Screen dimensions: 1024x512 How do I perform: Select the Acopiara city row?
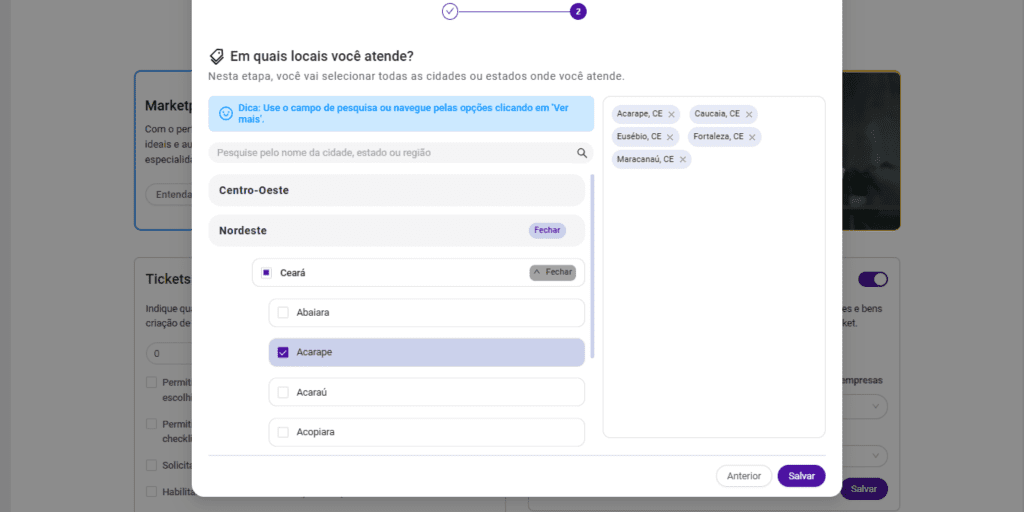coord(426,432)
